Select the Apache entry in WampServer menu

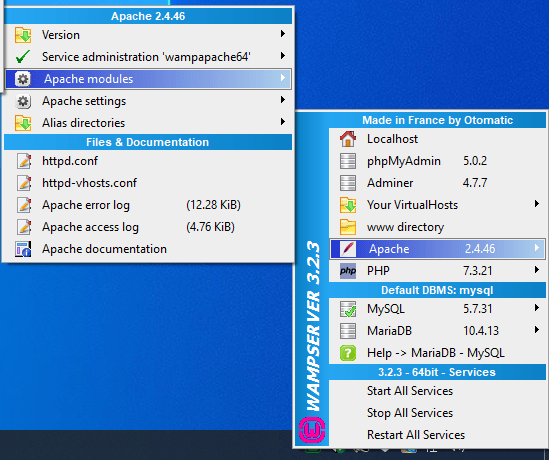point(437,249)
